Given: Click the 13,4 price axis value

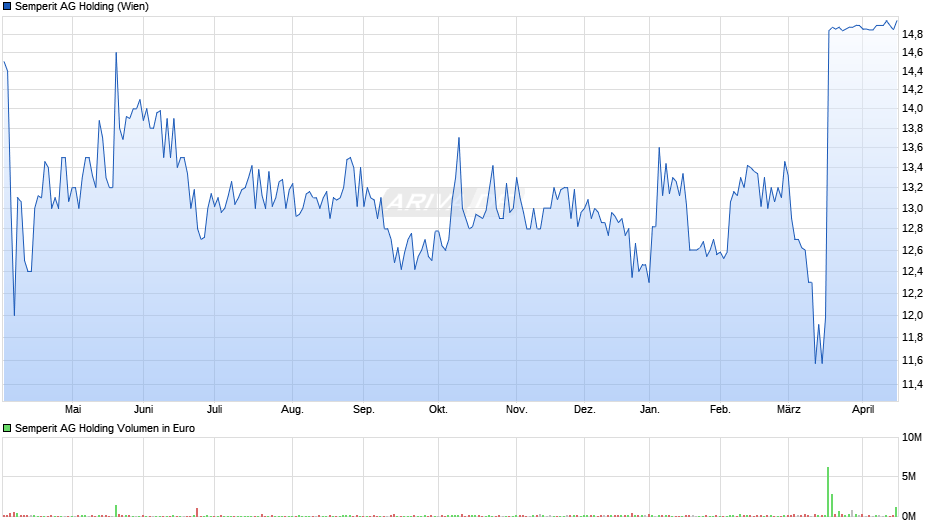Looking at the screenshot, I should pos(912,167).
